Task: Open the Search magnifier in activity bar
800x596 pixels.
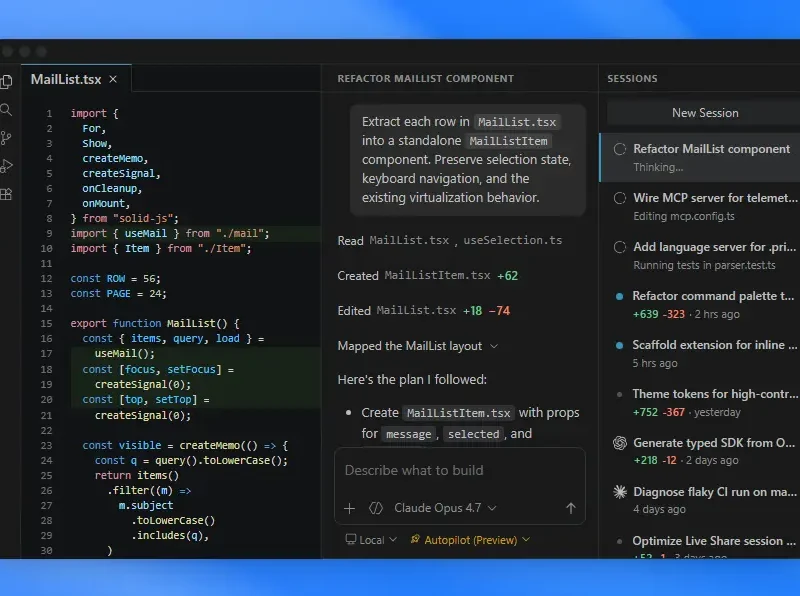Action: point(6,110)
